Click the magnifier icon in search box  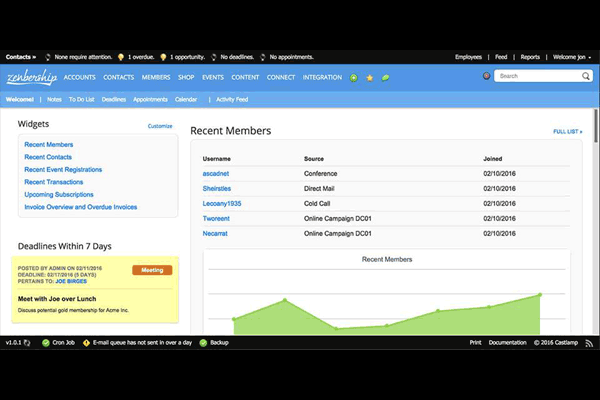[586, 76]
